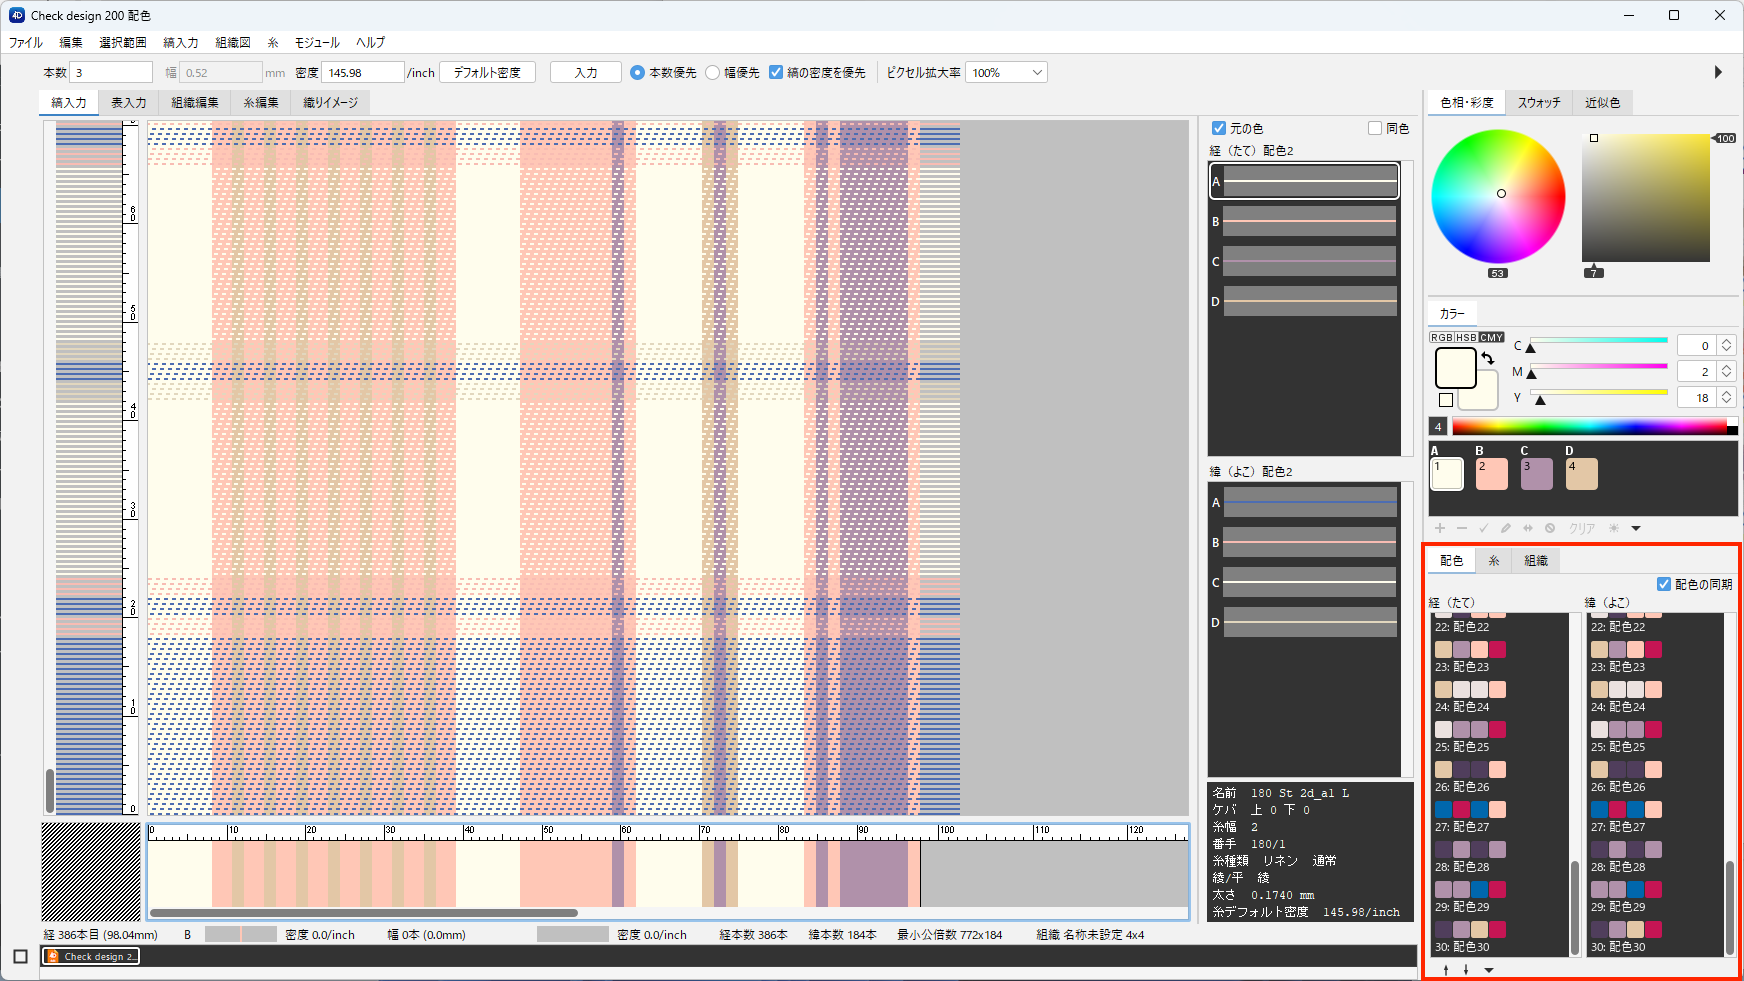Click the minus icon under color palette
This screenshot has width=1744, height=981.
(x=1462, y=528)
